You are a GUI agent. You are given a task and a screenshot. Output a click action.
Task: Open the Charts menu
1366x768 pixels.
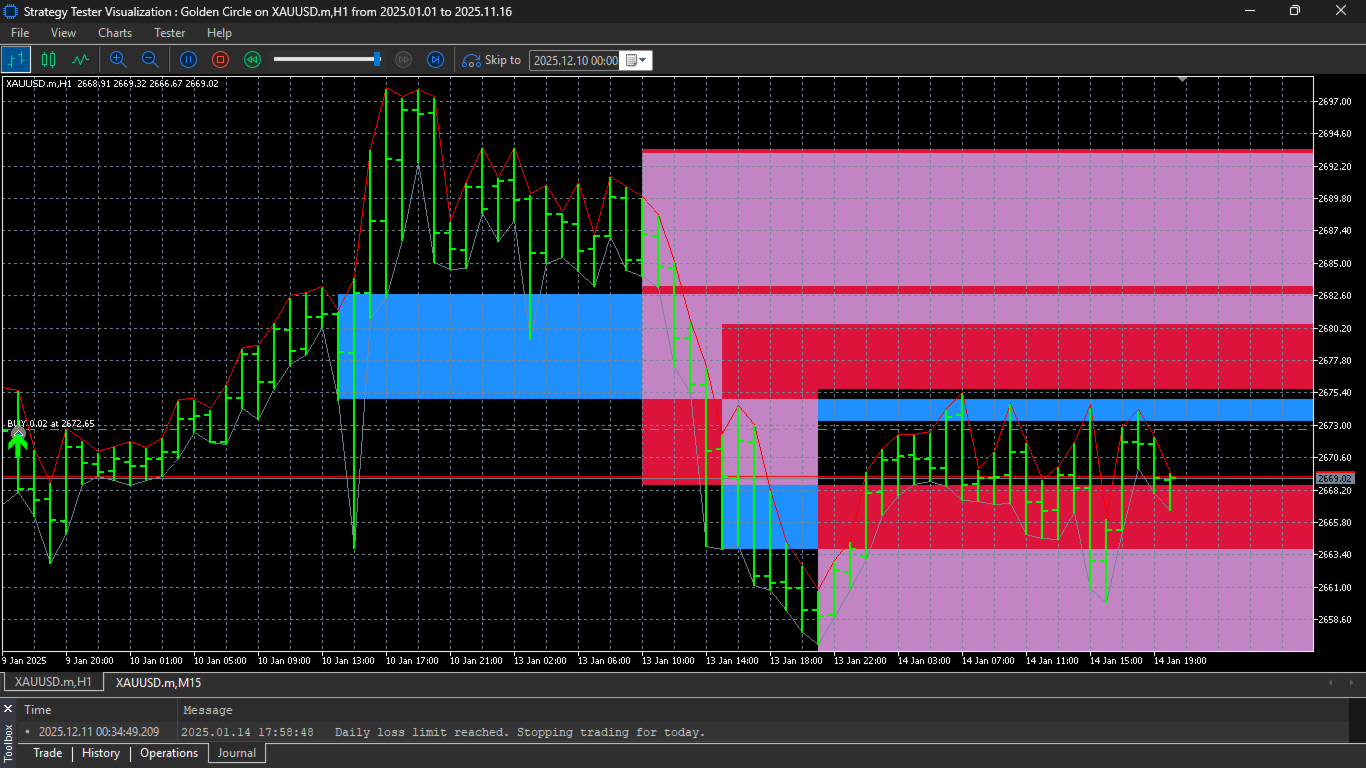[115, 33]
